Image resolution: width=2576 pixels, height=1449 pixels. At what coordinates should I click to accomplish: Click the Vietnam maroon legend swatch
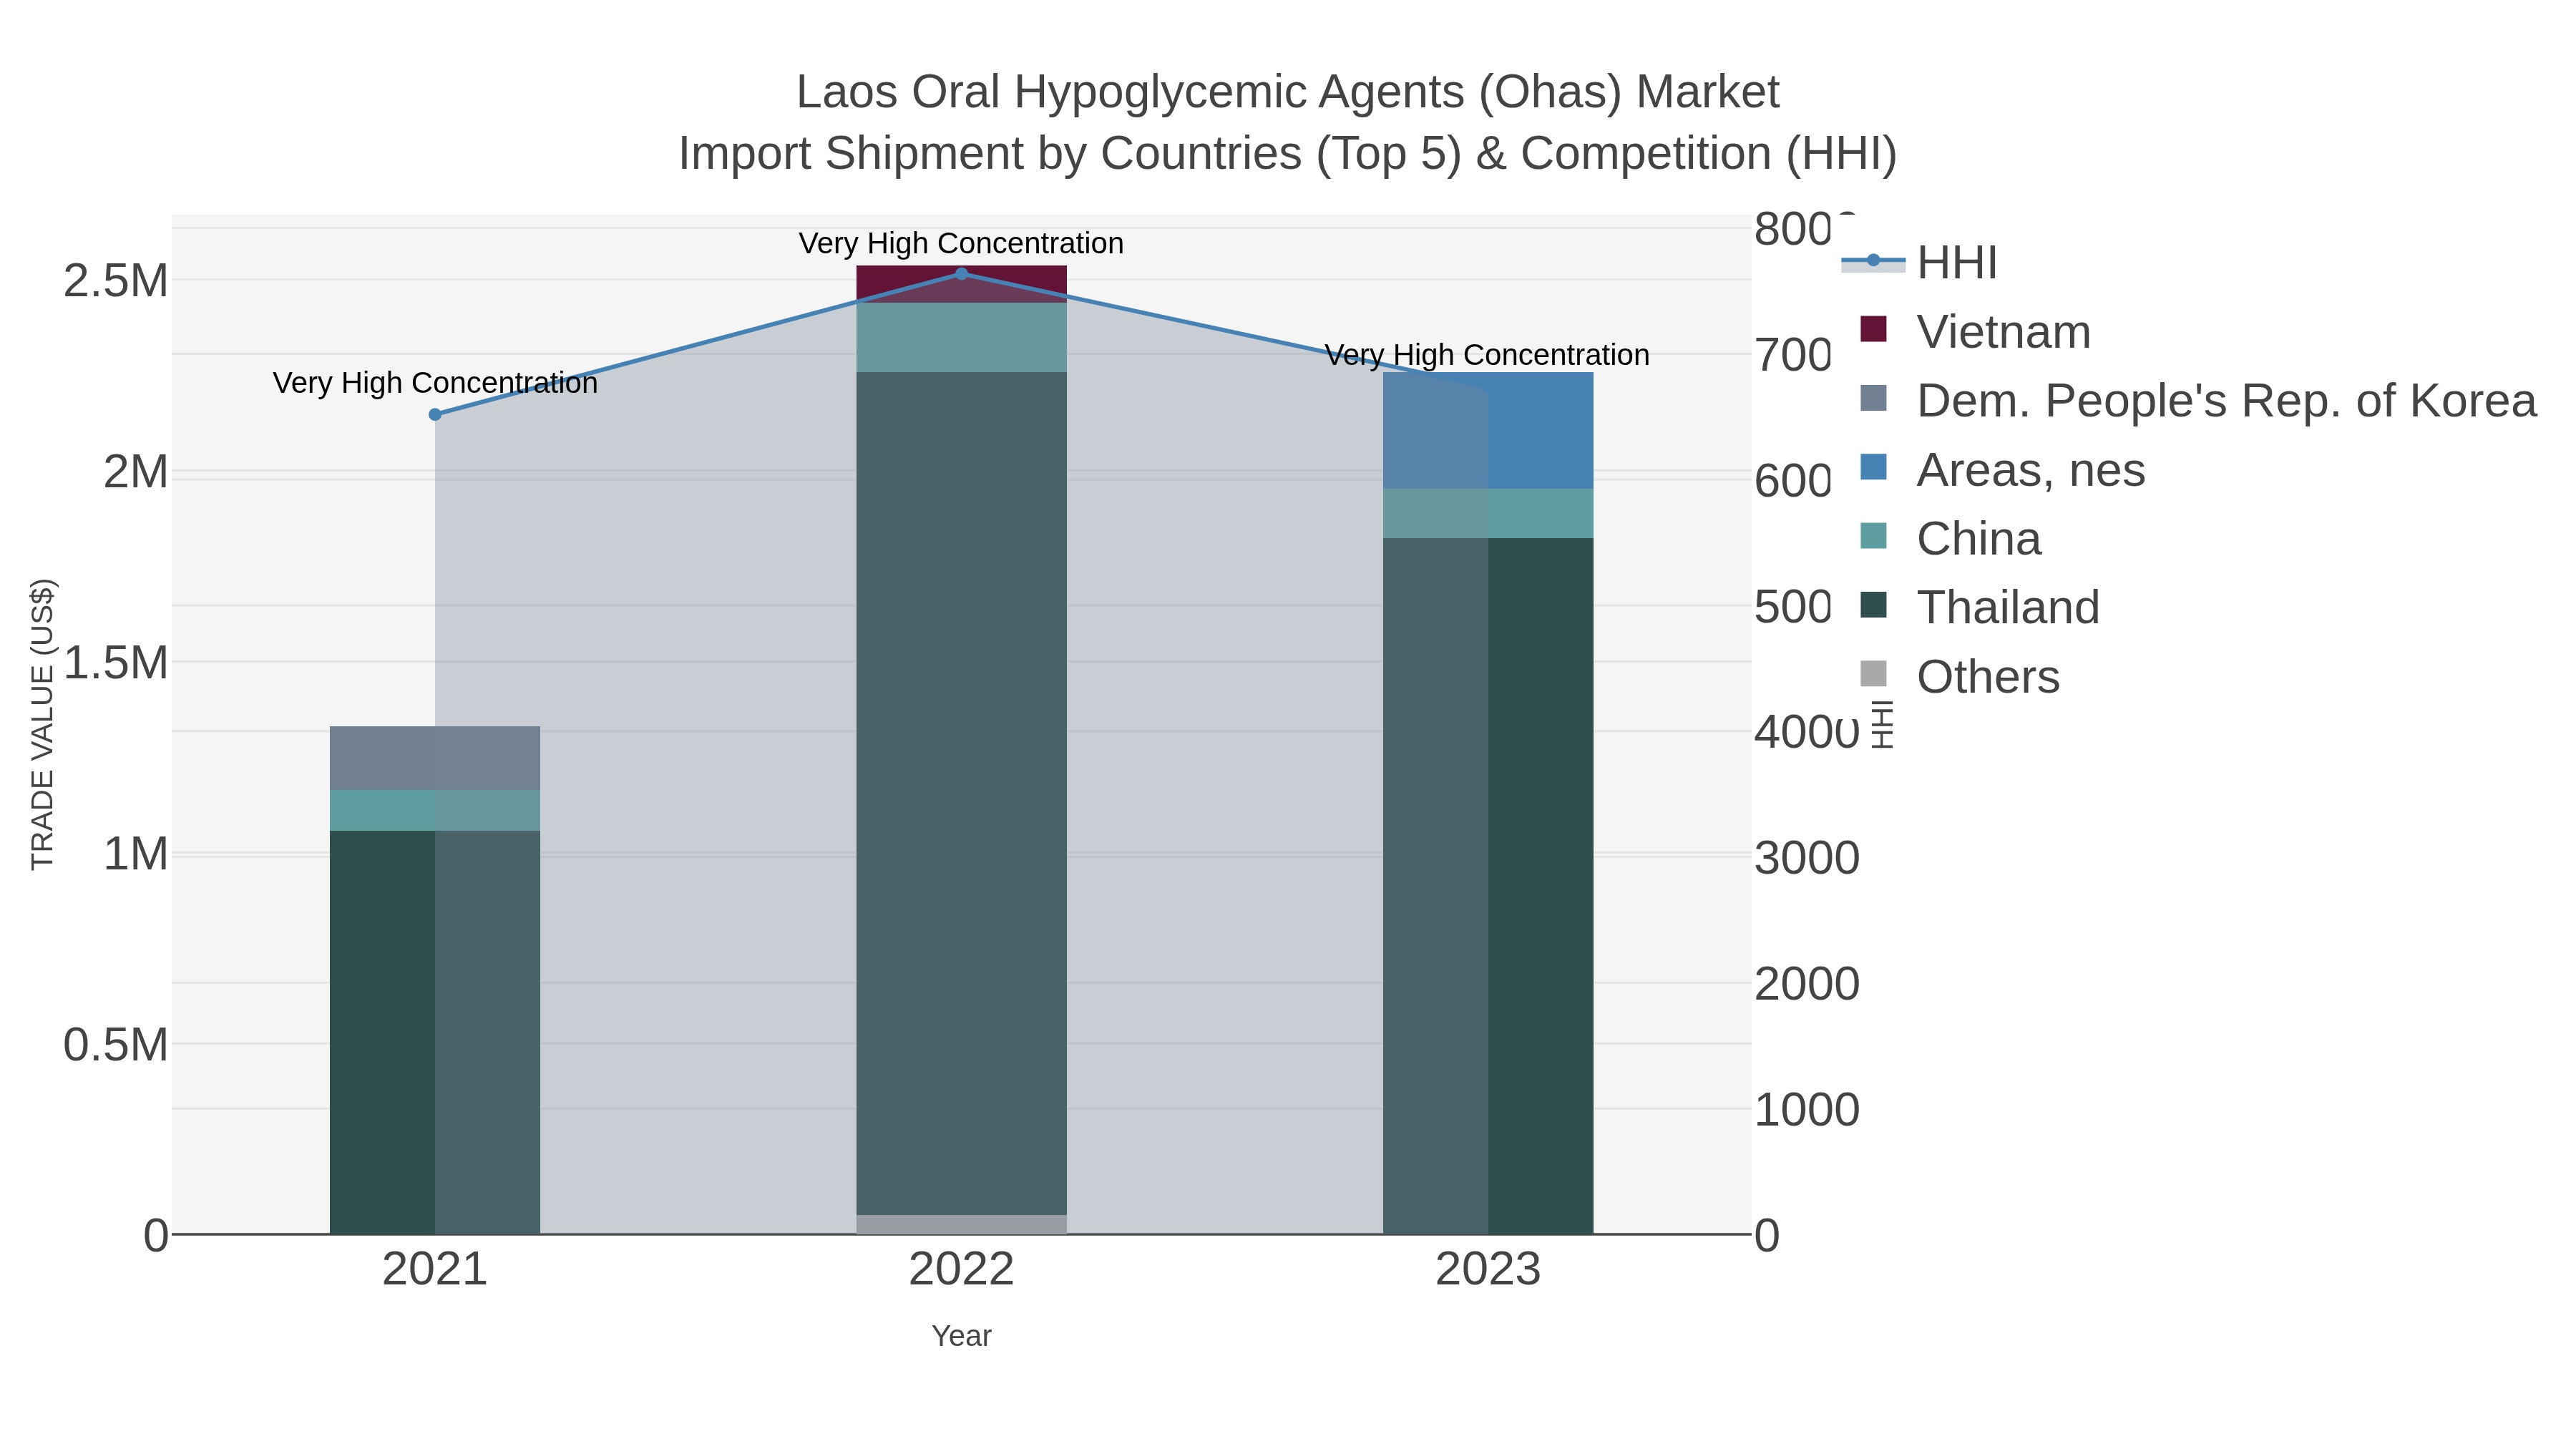coord(1873,329)
